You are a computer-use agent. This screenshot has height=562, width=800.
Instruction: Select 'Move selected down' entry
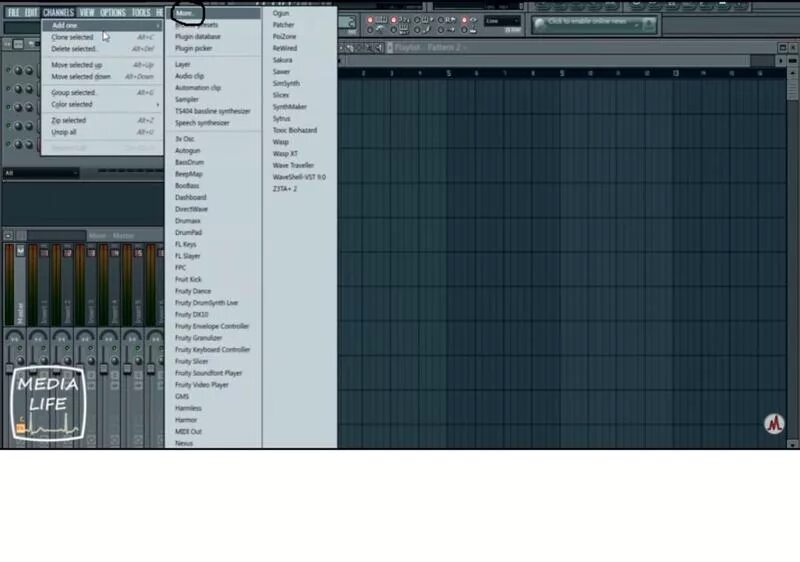pos(102,76)
